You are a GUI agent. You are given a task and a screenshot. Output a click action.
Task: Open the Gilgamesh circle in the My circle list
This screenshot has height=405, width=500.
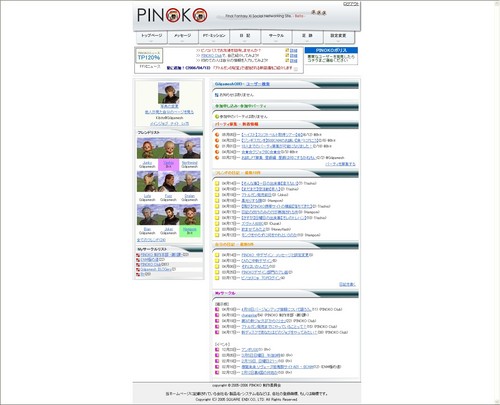(156, 269)
